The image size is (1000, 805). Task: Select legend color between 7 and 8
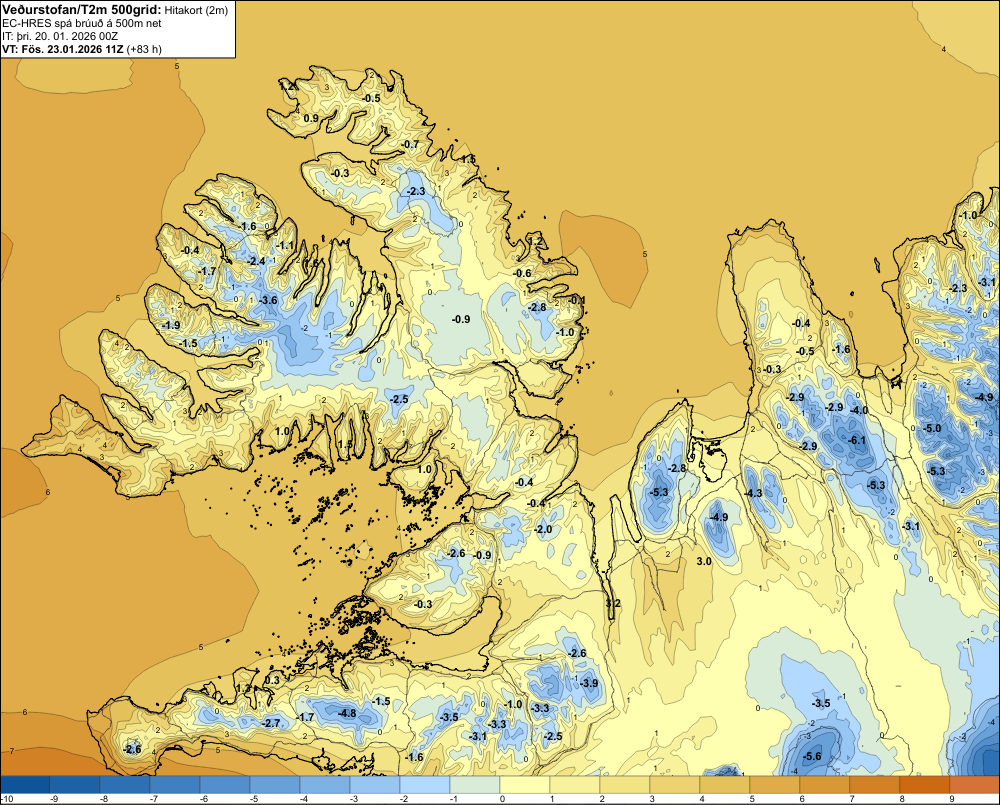click(875, 784)
